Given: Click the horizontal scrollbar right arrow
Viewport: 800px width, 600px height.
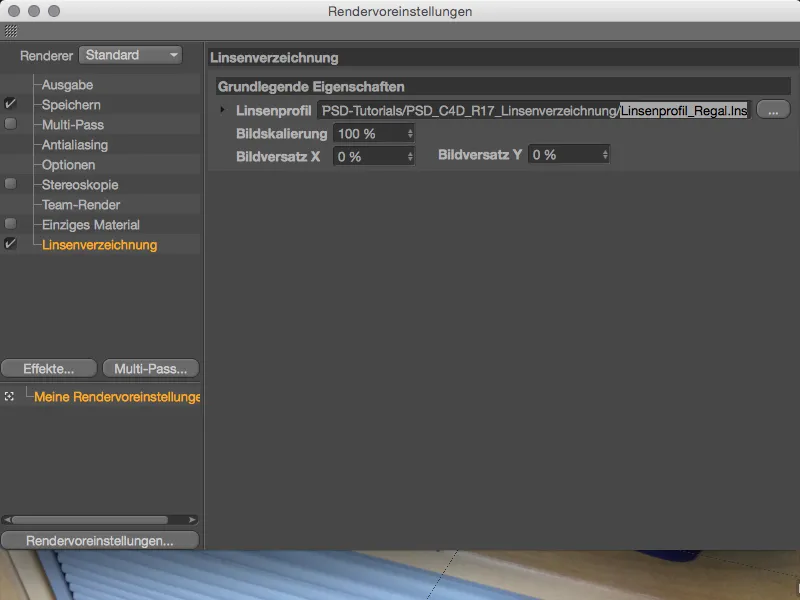Looking at the screenshot, I should click(x=192, y=520).
